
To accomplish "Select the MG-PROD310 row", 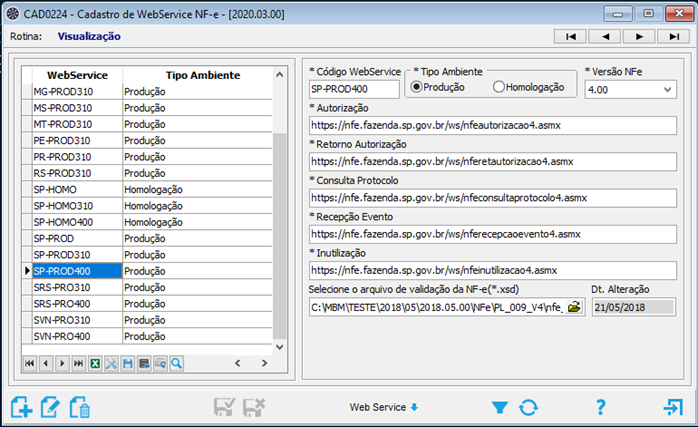I will pos(147,92).
